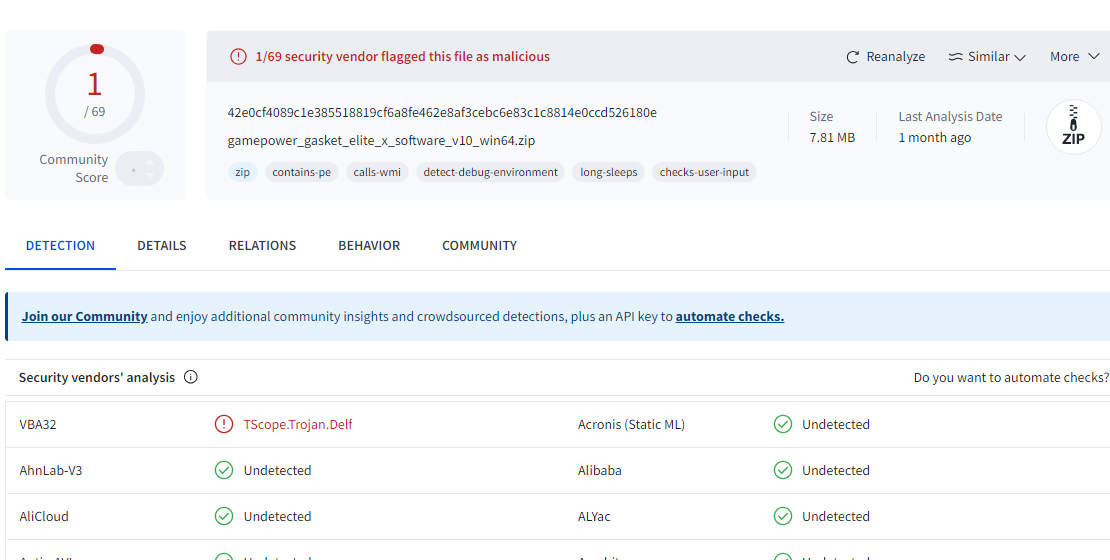Click the red alert icon in the malicious banner
The width and height of the screenshot is (1110, 560).
coord(238,57)
